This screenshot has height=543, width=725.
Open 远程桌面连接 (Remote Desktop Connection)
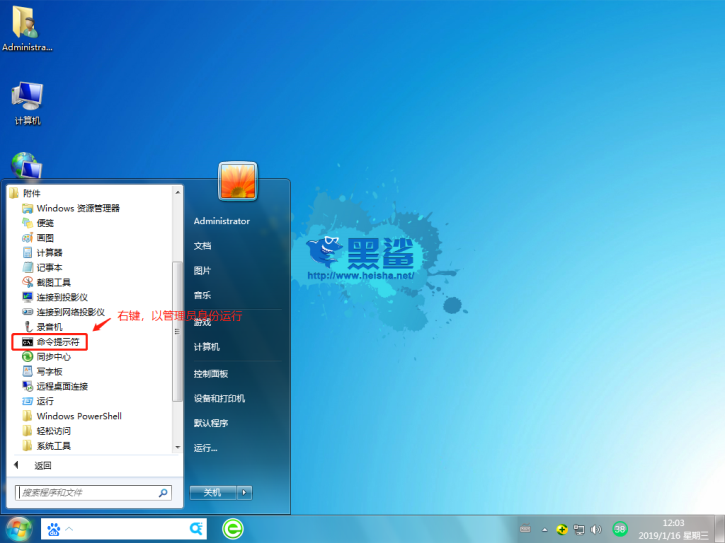click(61, 386)
